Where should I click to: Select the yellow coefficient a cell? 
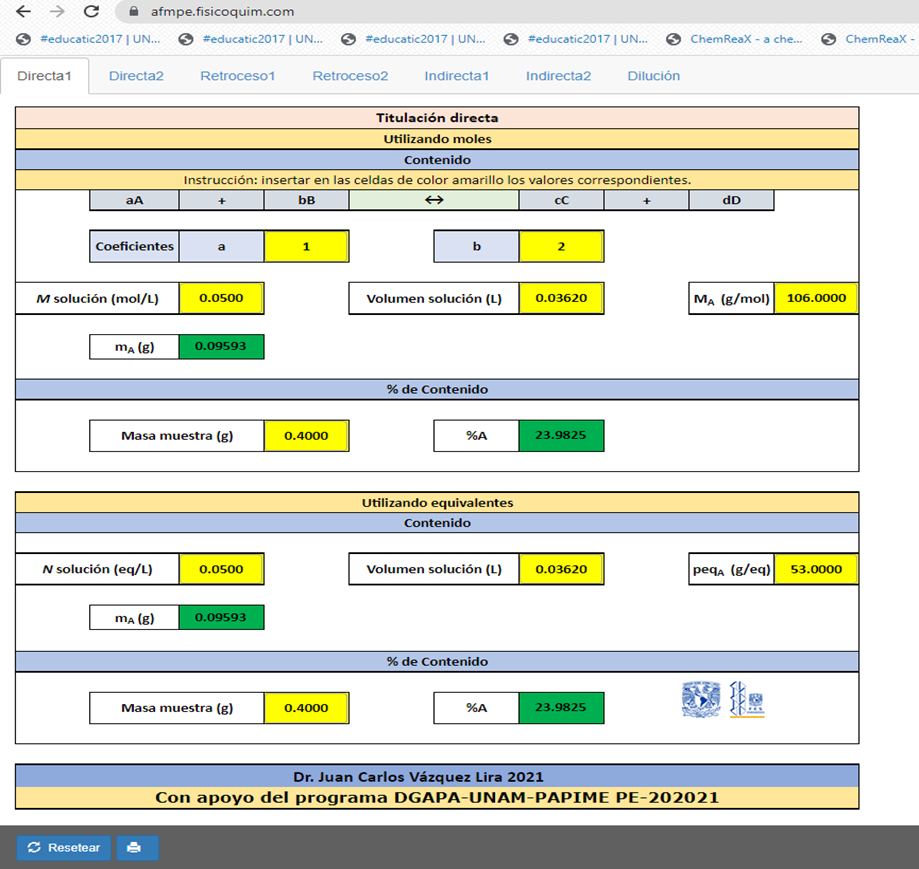(x=306, y=246)
